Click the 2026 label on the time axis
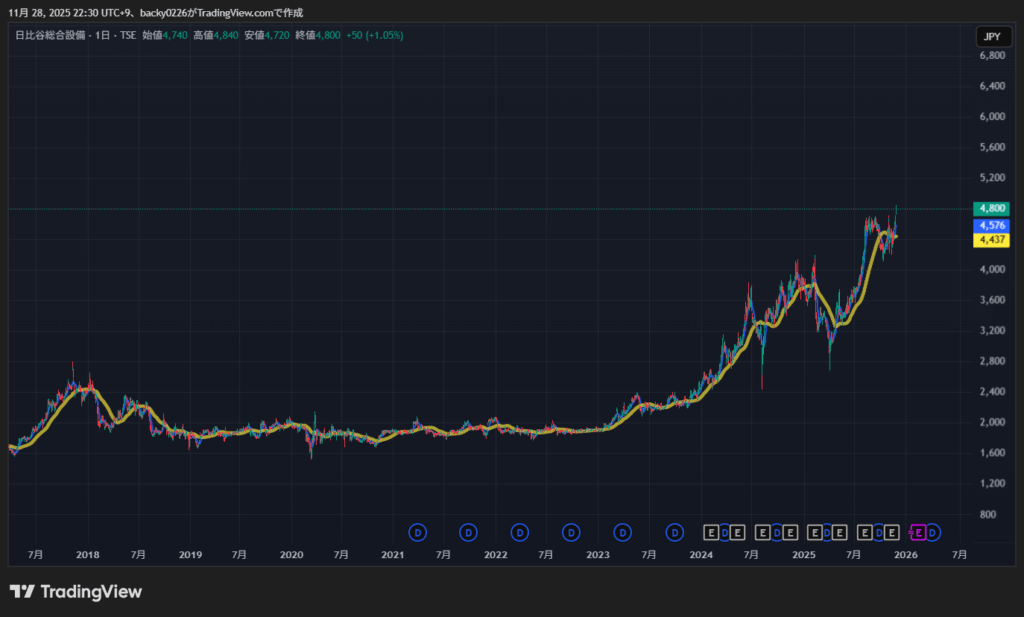Image resolution: width=1024 pixels, height=617 pixels. (905, 554)
